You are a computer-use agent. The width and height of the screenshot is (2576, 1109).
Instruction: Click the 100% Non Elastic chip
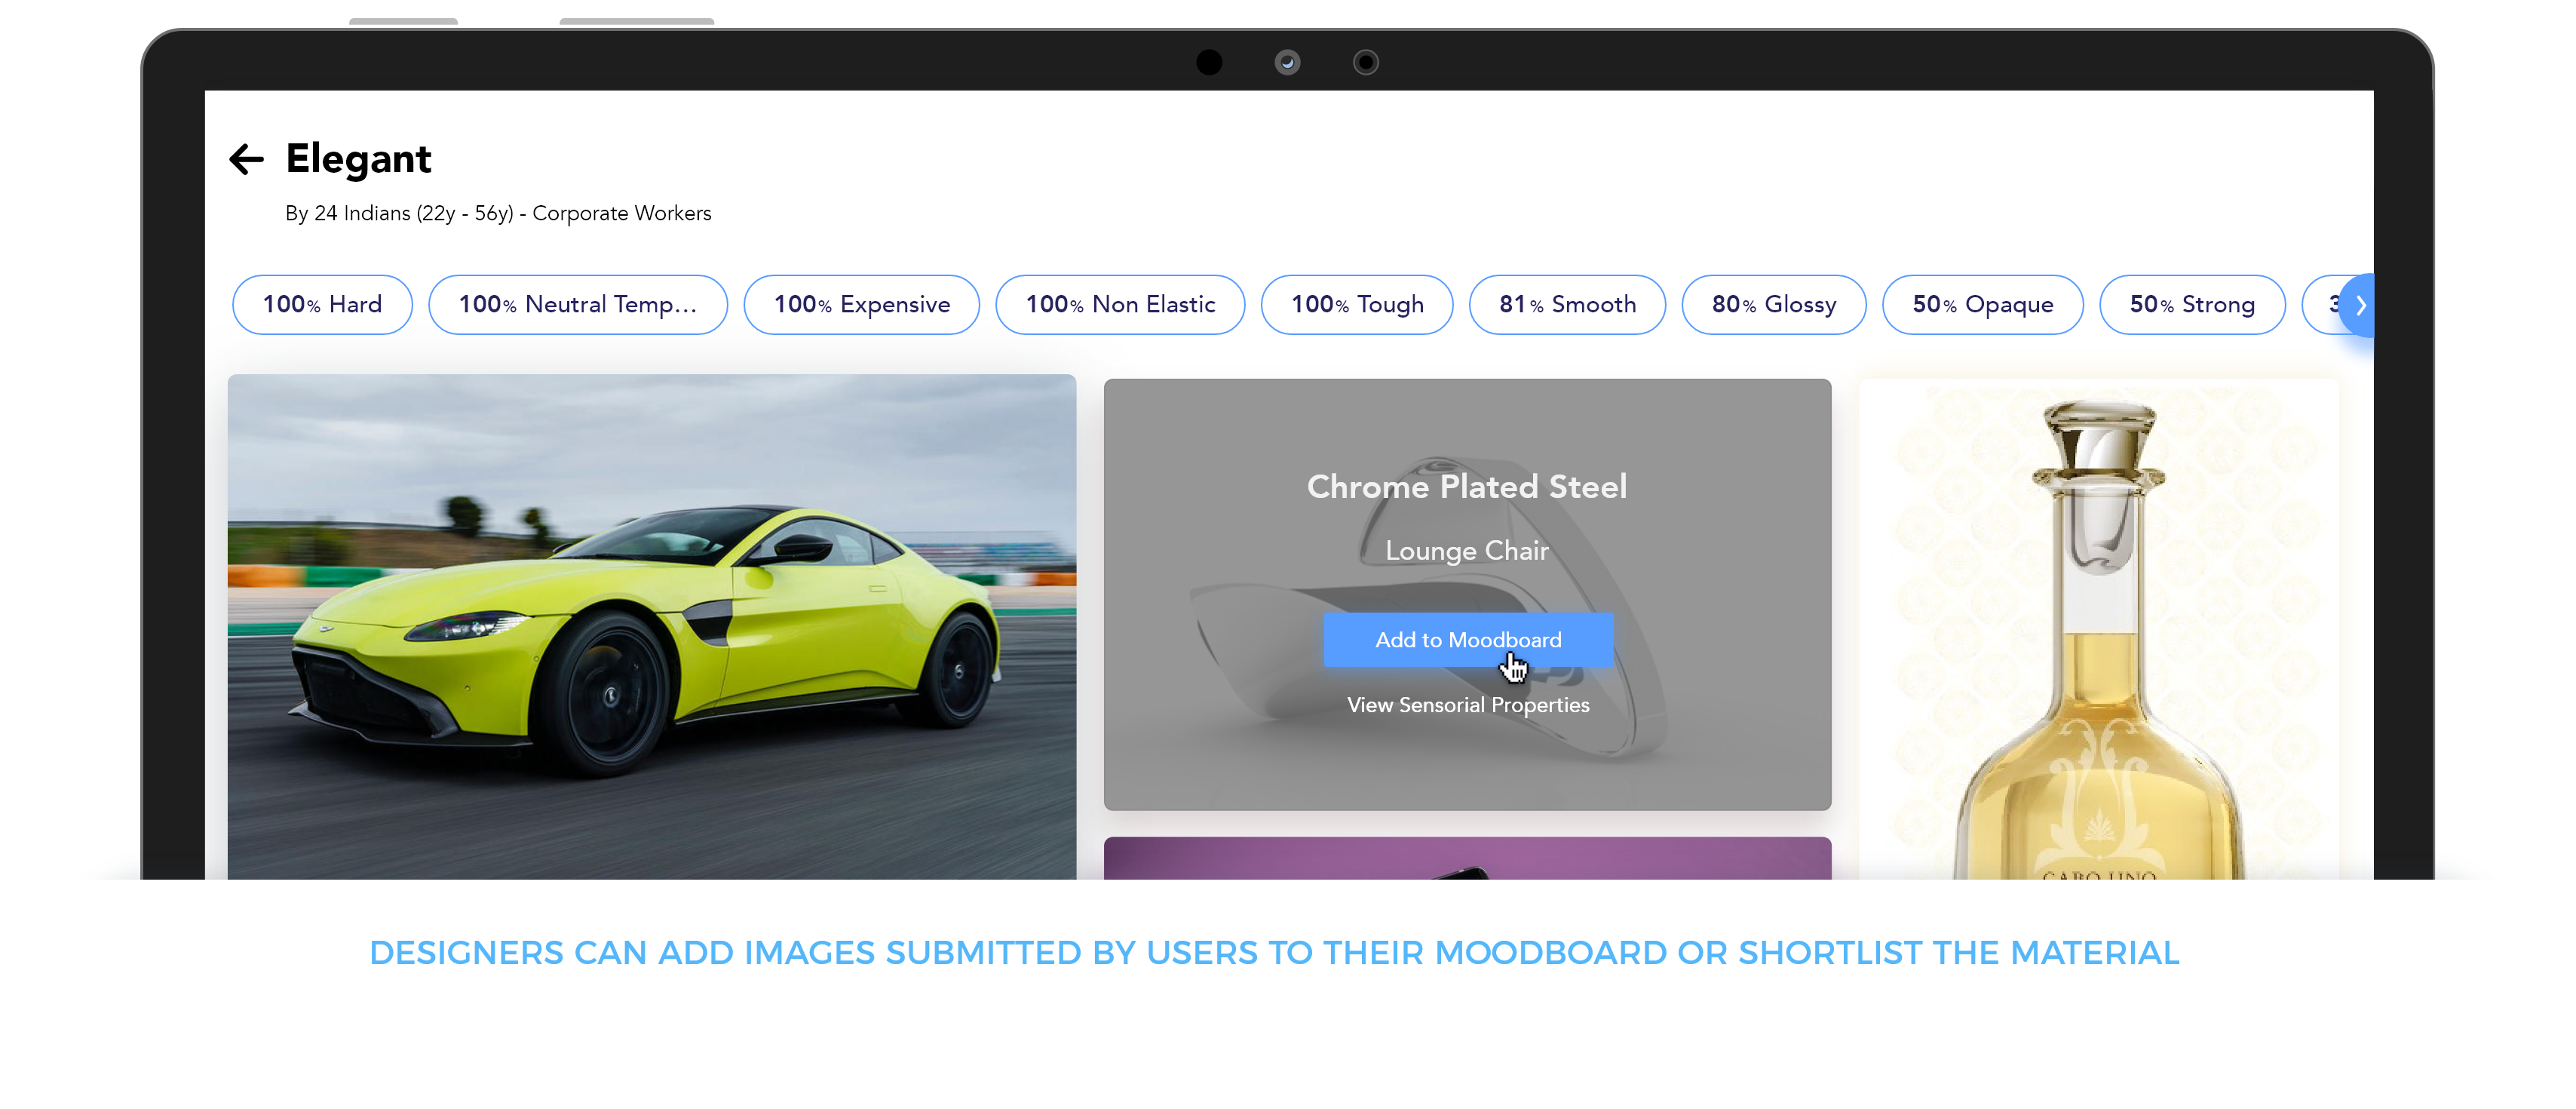[x=1119, y=304]
